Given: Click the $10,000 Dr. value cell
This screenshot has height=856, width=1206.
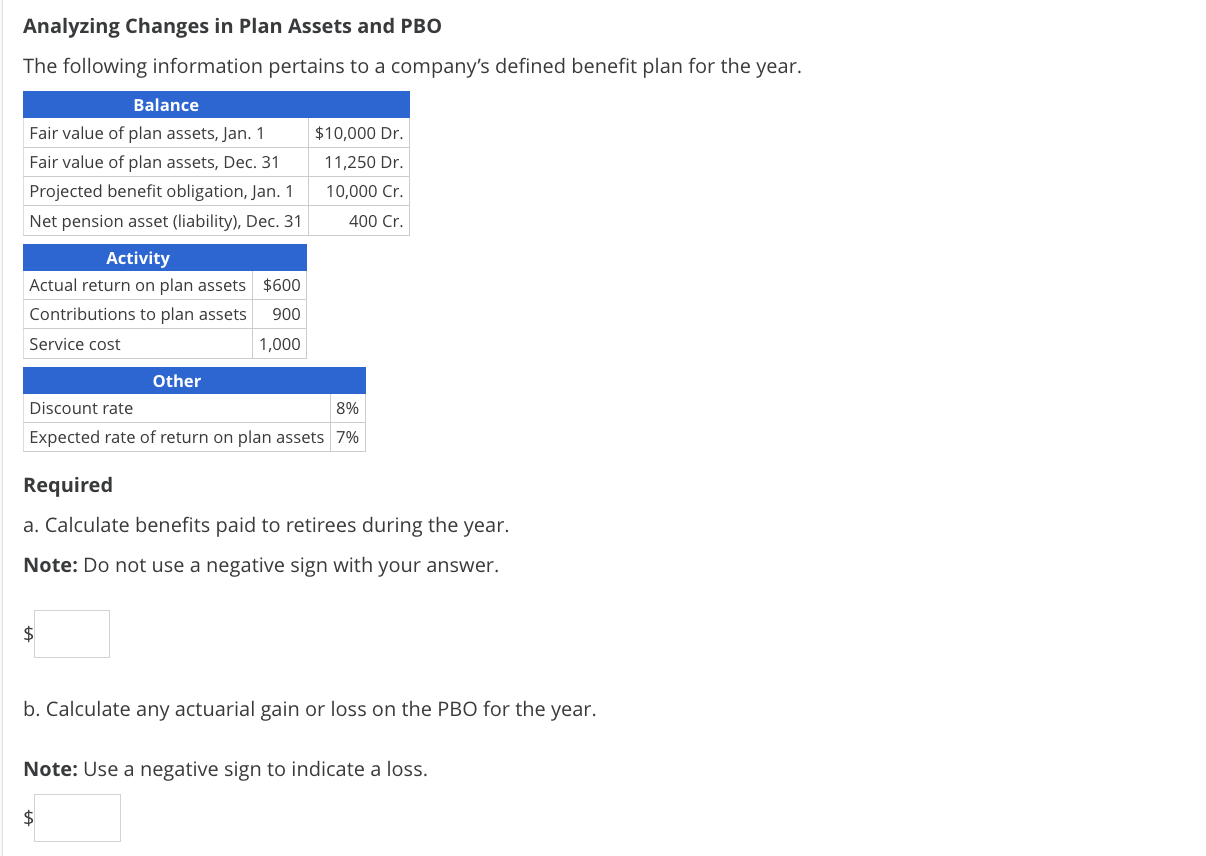Looking at the screenshot, I should [358, 132].
